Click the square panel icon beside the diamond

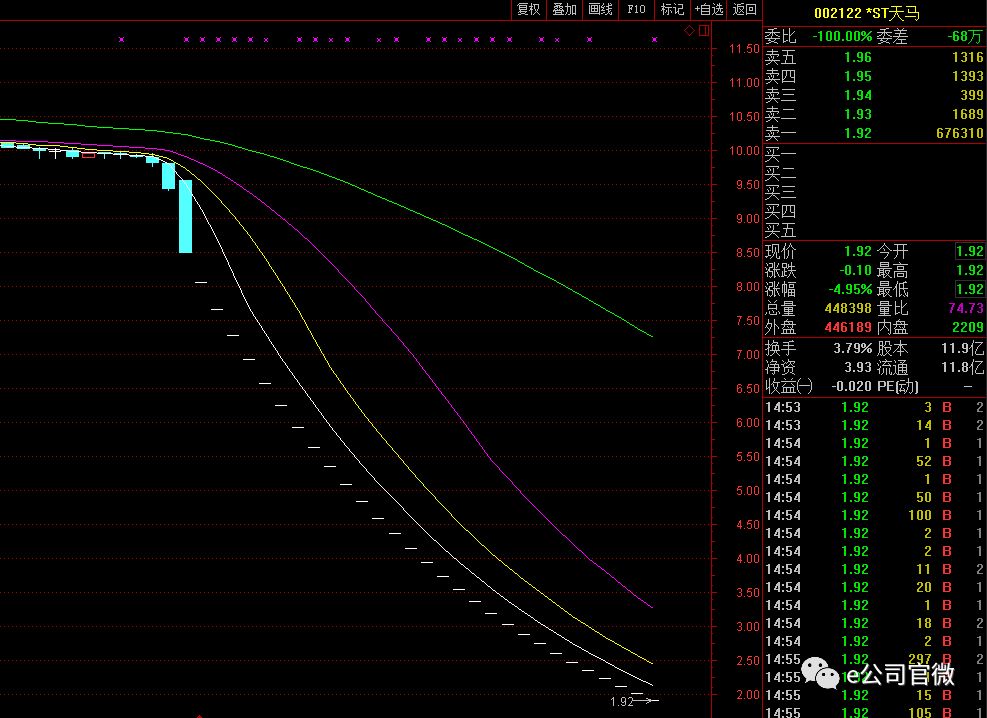tap(704, 30)
